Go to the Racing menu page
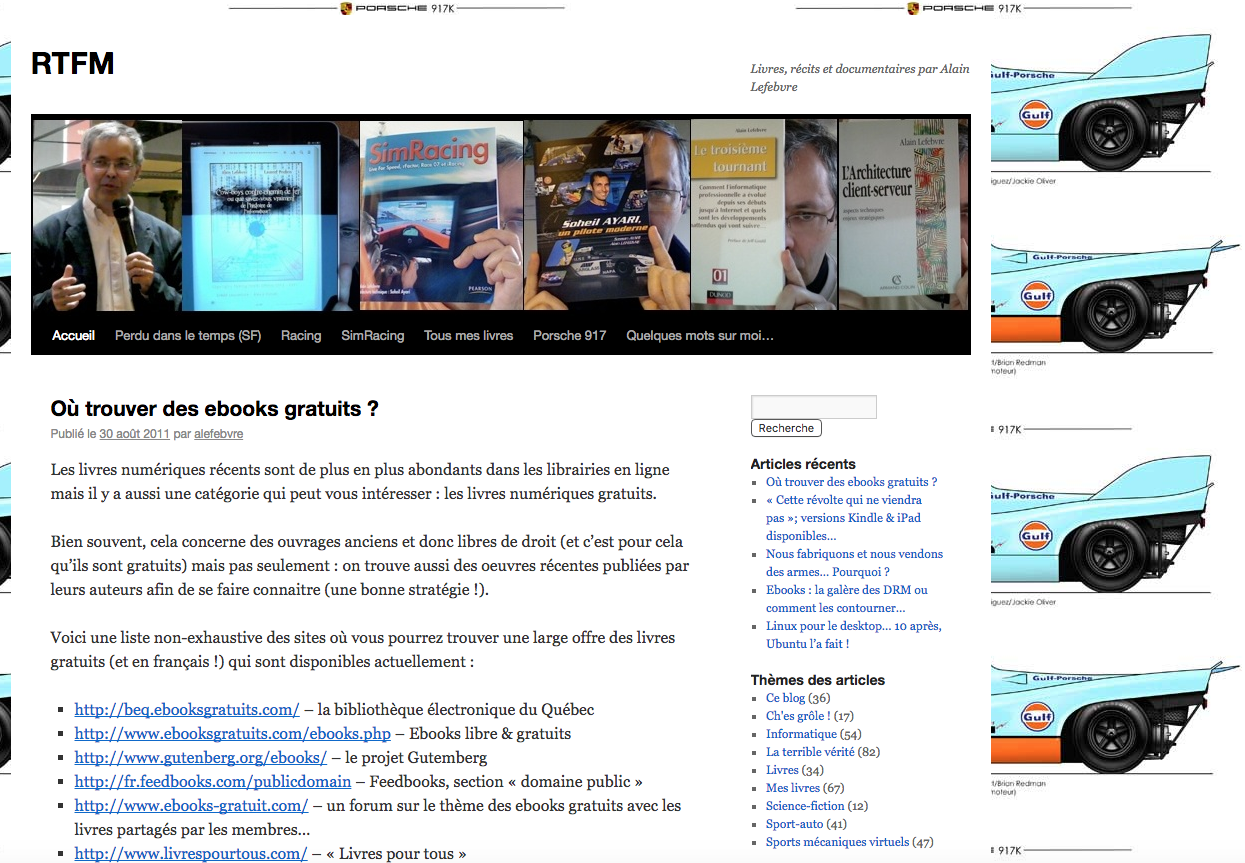The image size is (1245, 863). pos(301,336)
